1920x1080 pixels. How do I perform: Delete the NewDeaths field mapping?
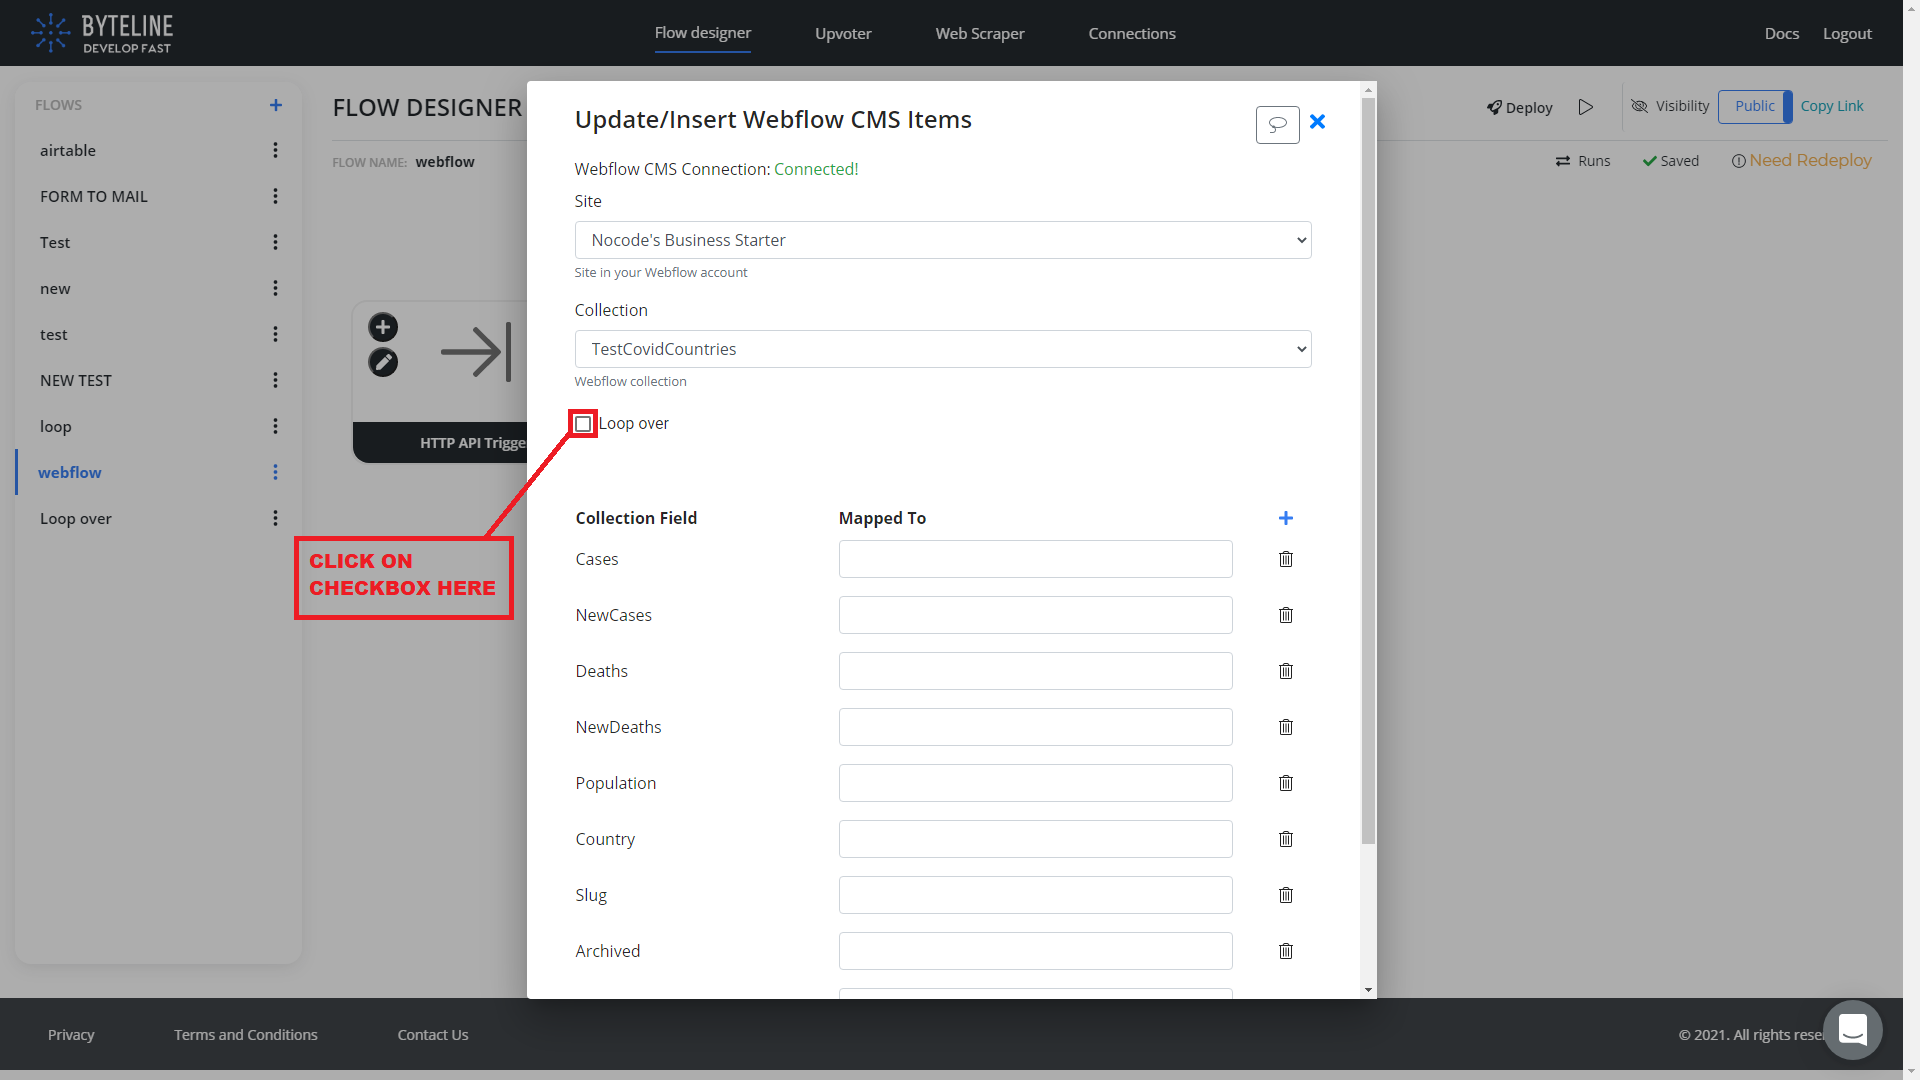click(1286, 727)
